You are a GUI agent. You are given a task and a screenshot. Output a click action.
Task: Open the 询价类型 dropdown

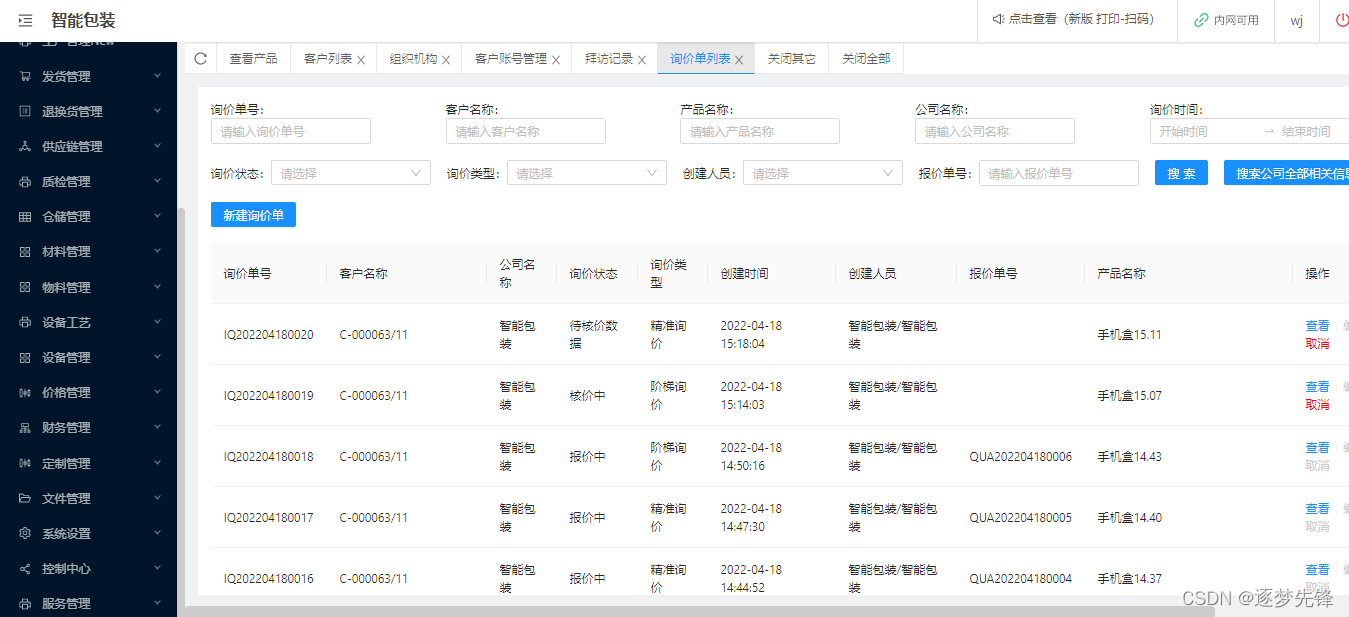pyautogui.click(x=587, y=173)
